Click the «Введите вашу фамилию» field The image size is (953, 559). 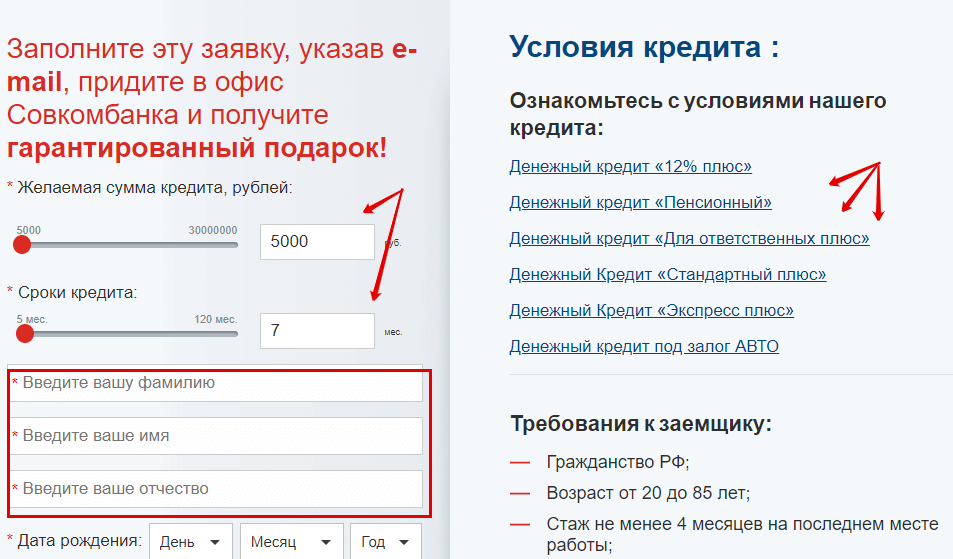216,383
